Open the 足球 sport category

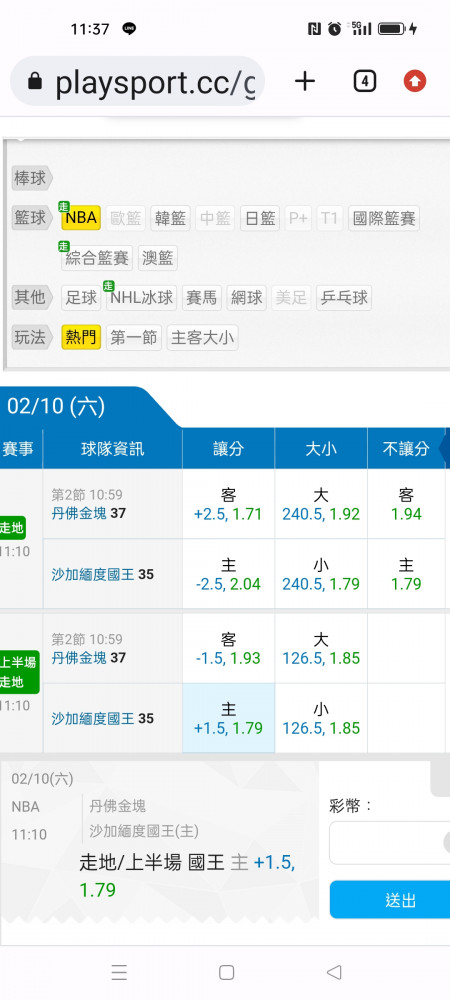click(81, 298)
